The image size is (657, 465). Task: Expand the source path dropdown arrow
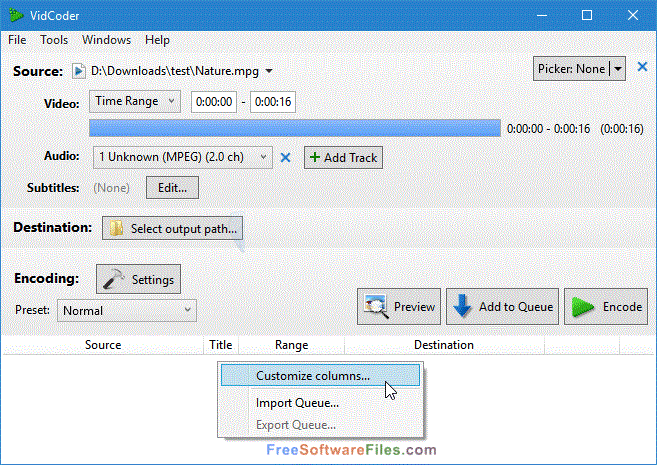point(269,71)
